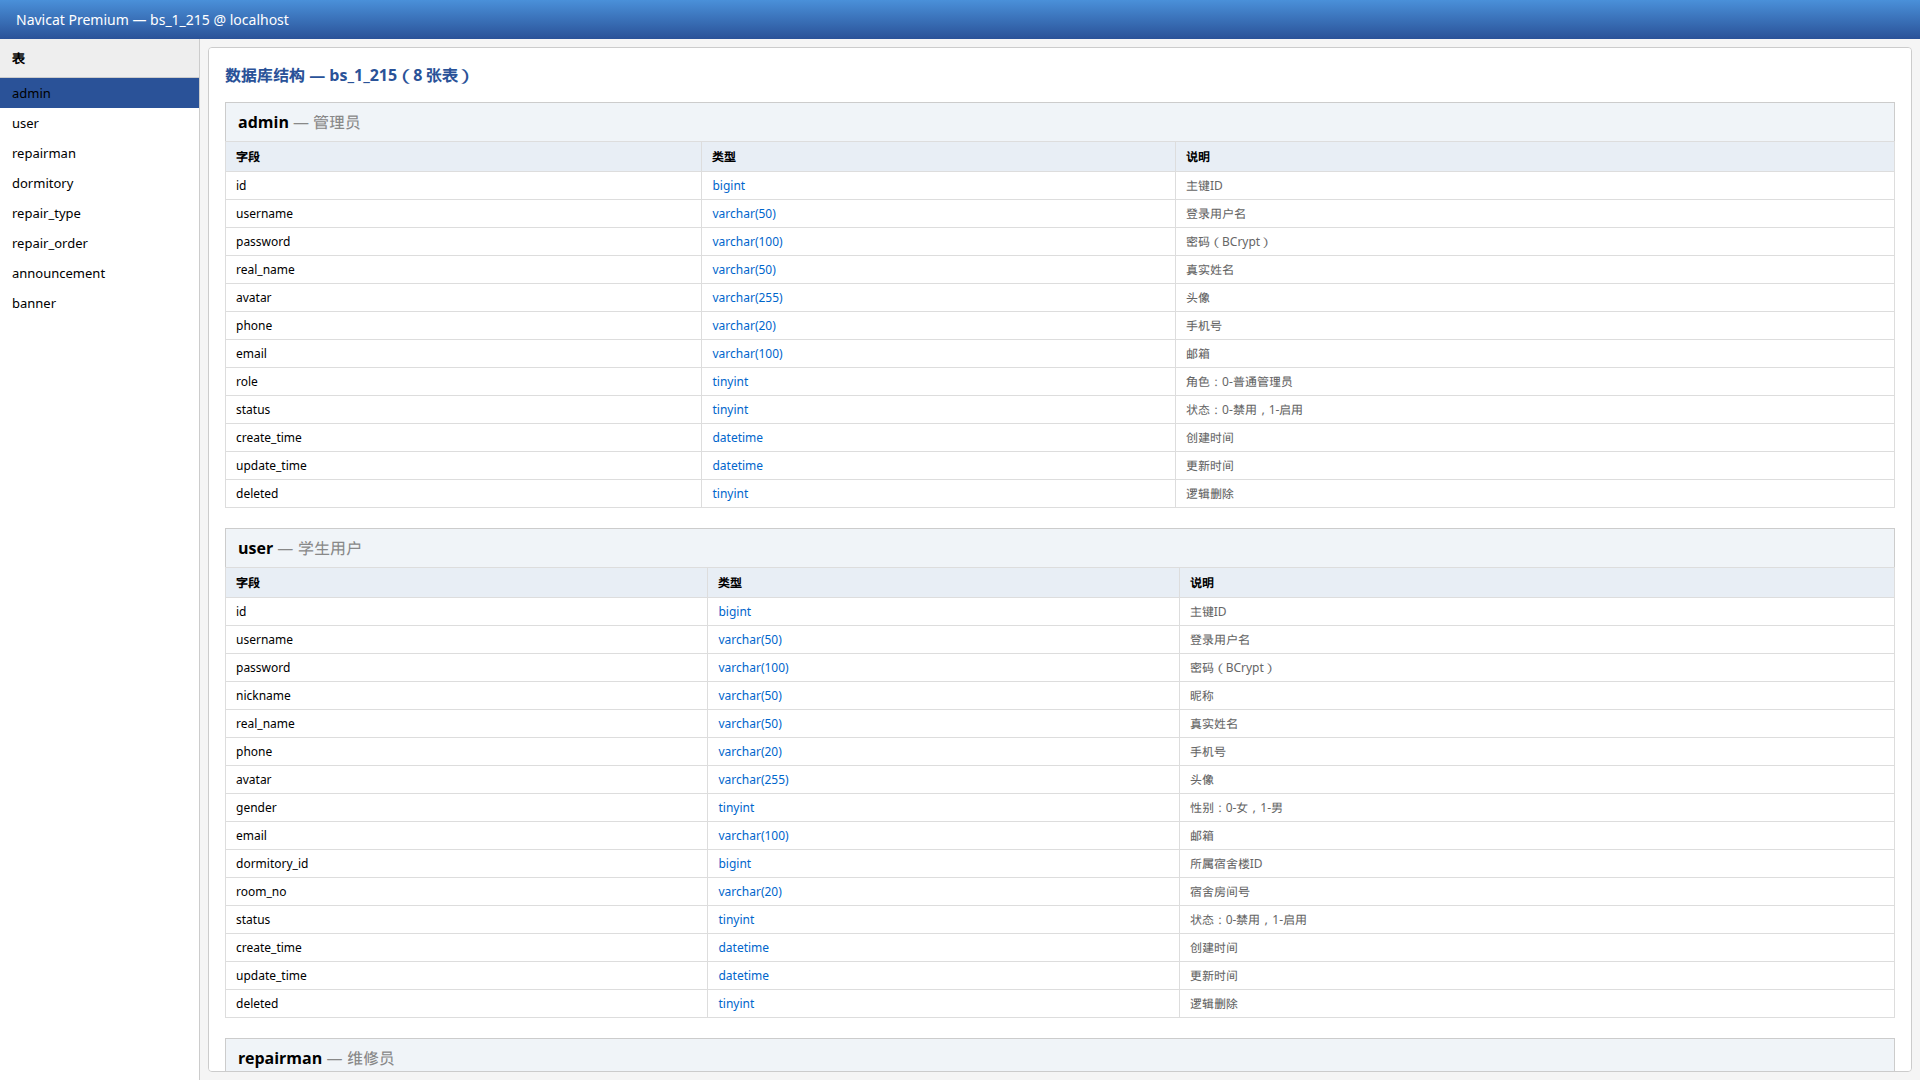The image size is (1920, 1080).
Task: Open repair_order table in sidebar
Action: click(x=99, y=243)
